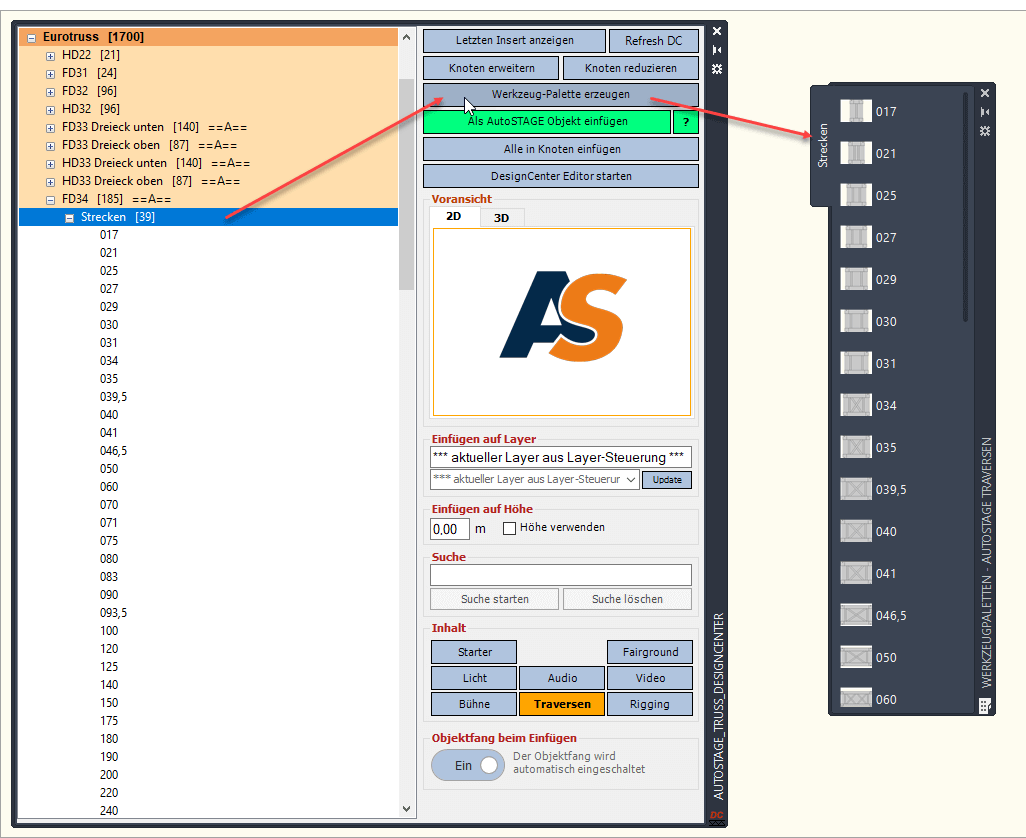Open the Licht content category

tap(474, 678)
